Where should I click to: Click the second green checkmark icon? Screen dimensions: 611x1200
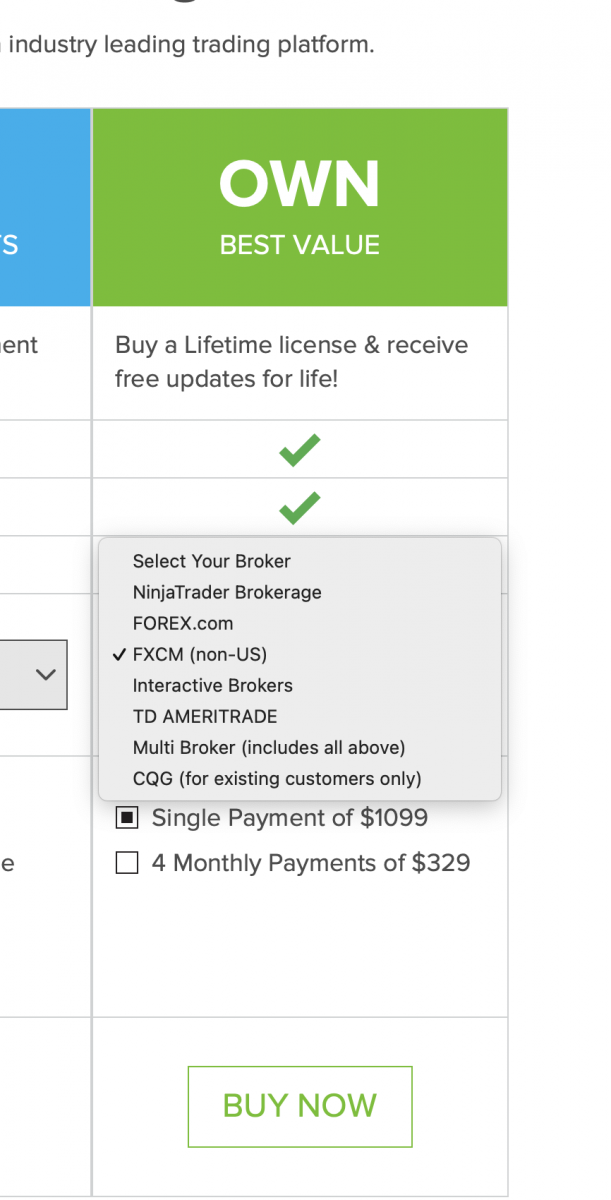coord(300,508)
